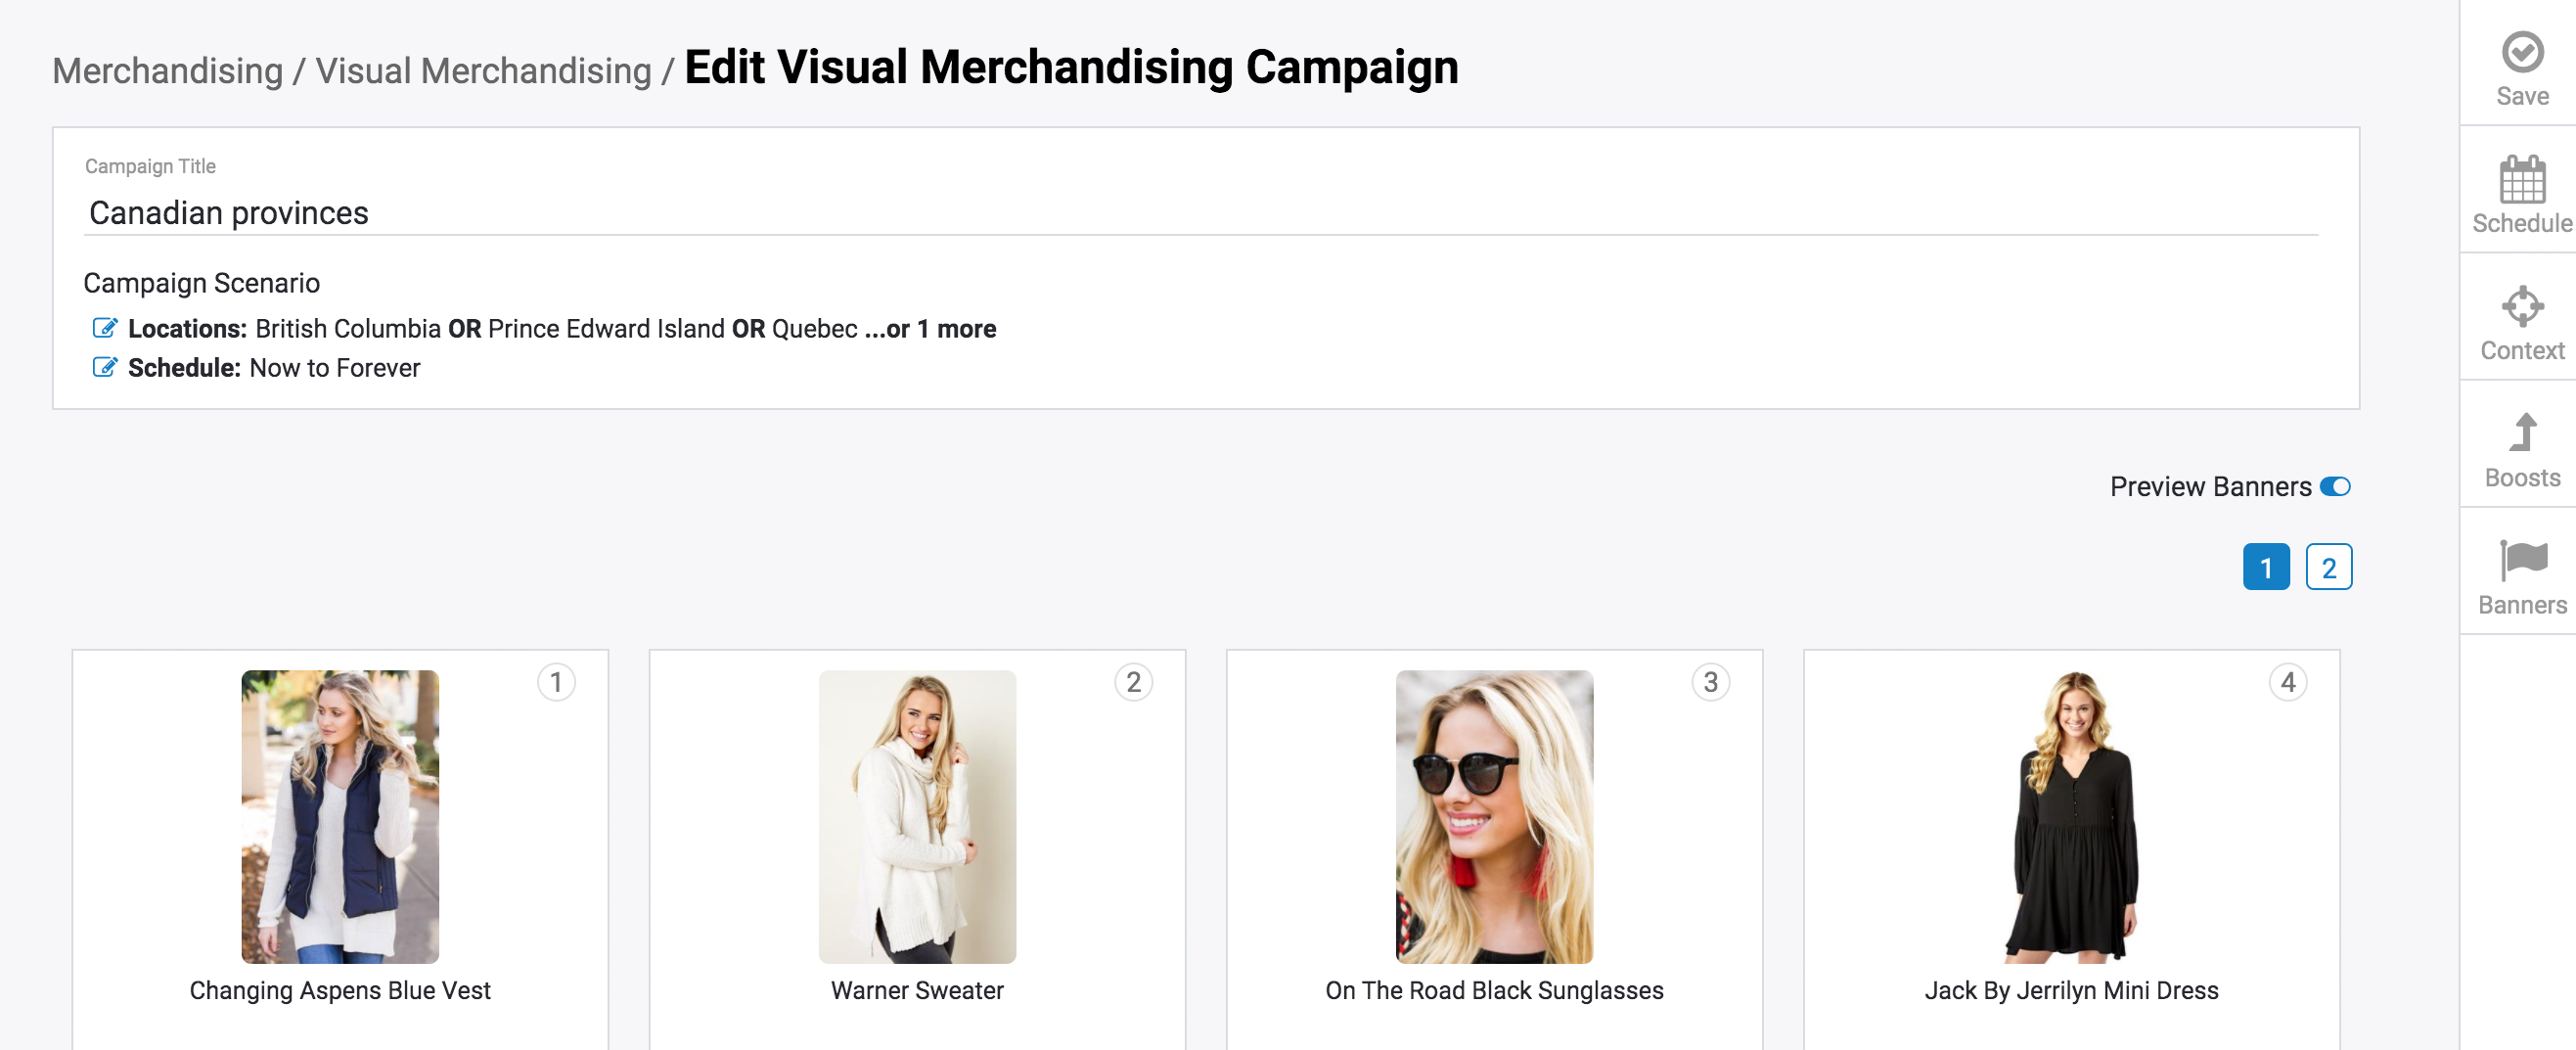Image resolution: width=2576 pixels, height=1050 pixels.
Task: Click the Campaign Title input field
Action: click(x=1200, y=213)
